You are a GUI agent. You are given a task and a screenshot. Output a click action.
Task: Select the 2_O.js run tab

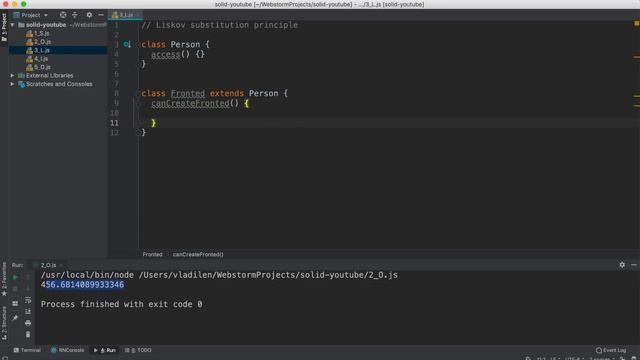(x=48, y=265)
